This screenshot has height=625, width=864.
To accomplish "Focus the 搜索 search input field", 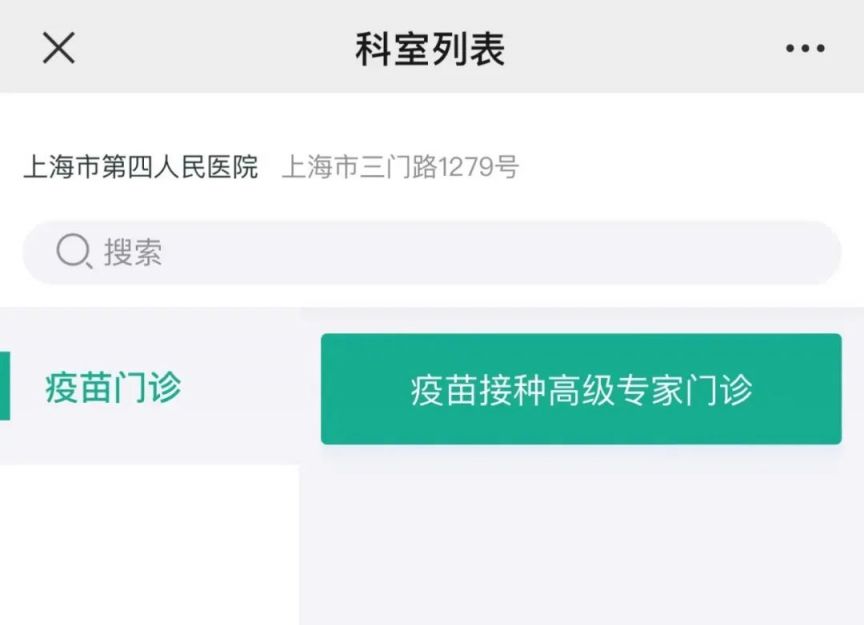I will pyautogui.click(x=431, y=252).
